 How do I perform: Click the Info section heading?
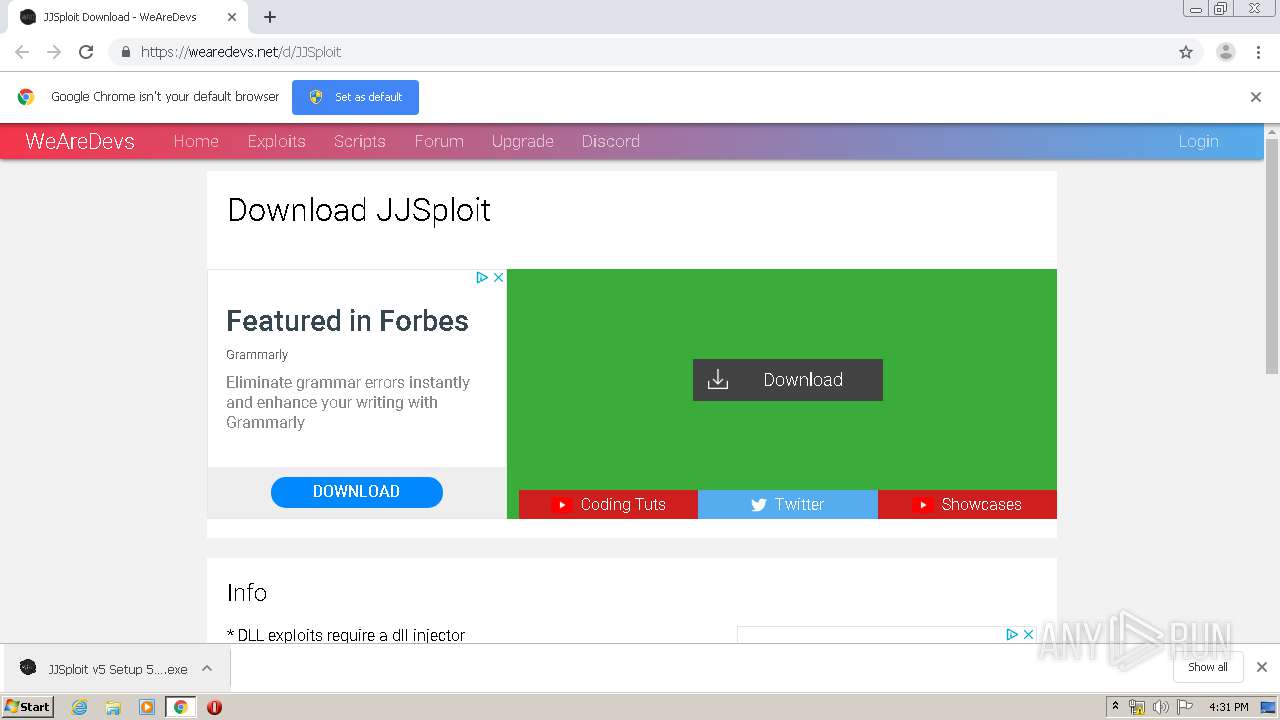pyautogui.click(x=247, y=592)
